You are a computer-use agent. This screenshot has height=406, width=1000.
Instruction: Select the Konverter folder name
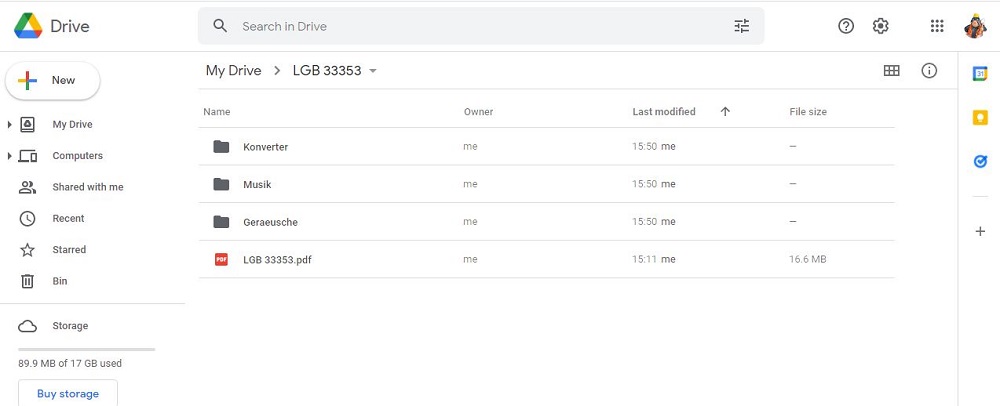coord(265,147)
